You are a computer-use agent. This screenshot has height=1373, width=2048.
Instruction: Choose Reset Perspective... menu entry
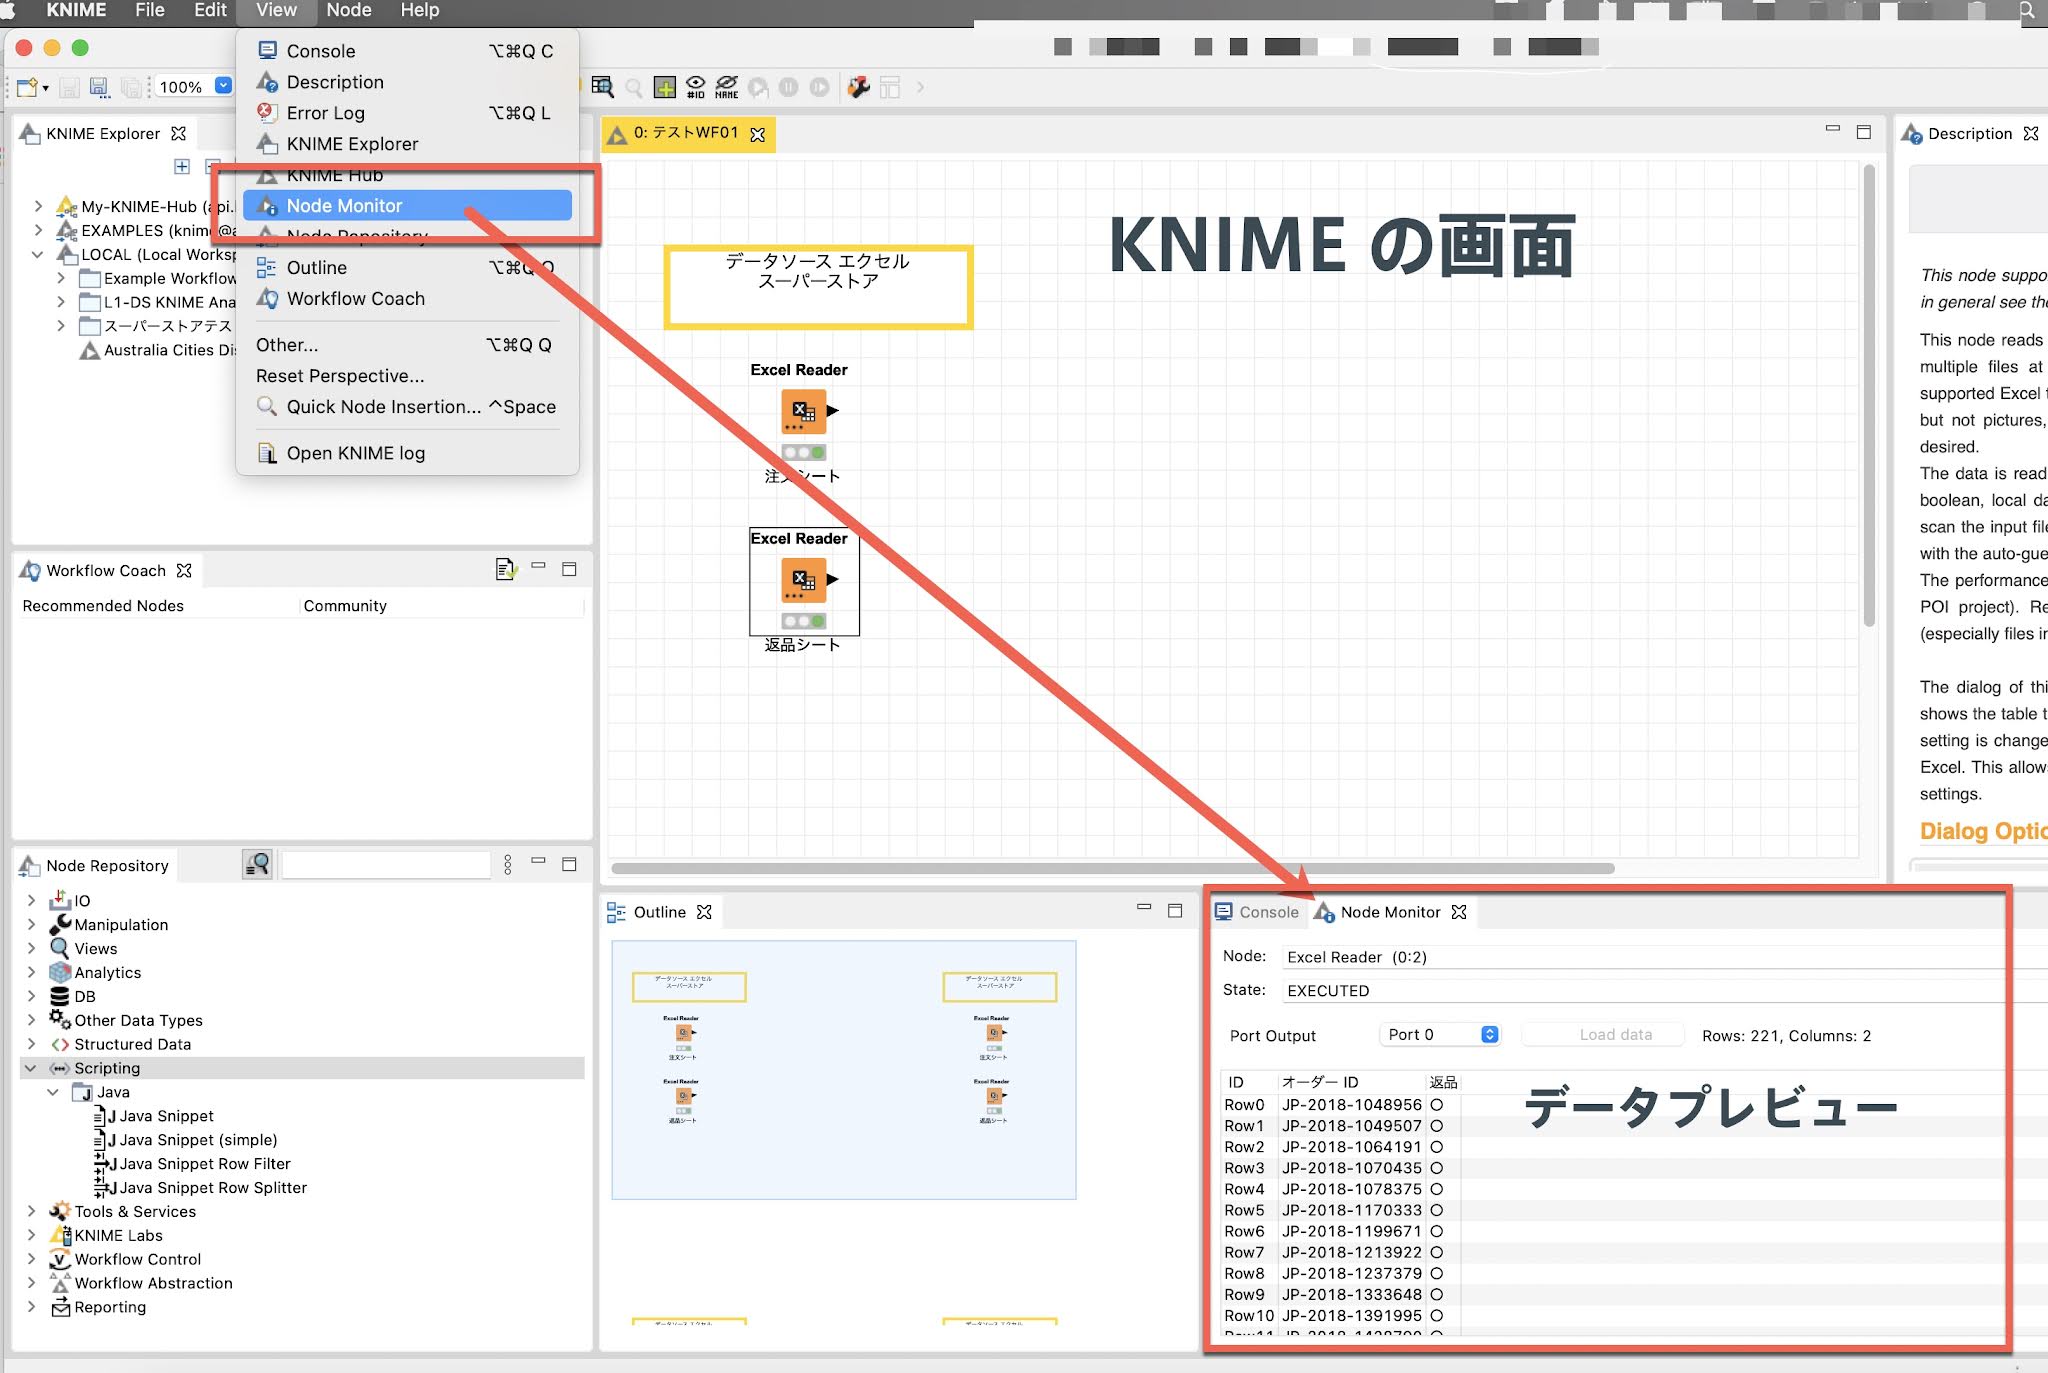pos(407,376)
